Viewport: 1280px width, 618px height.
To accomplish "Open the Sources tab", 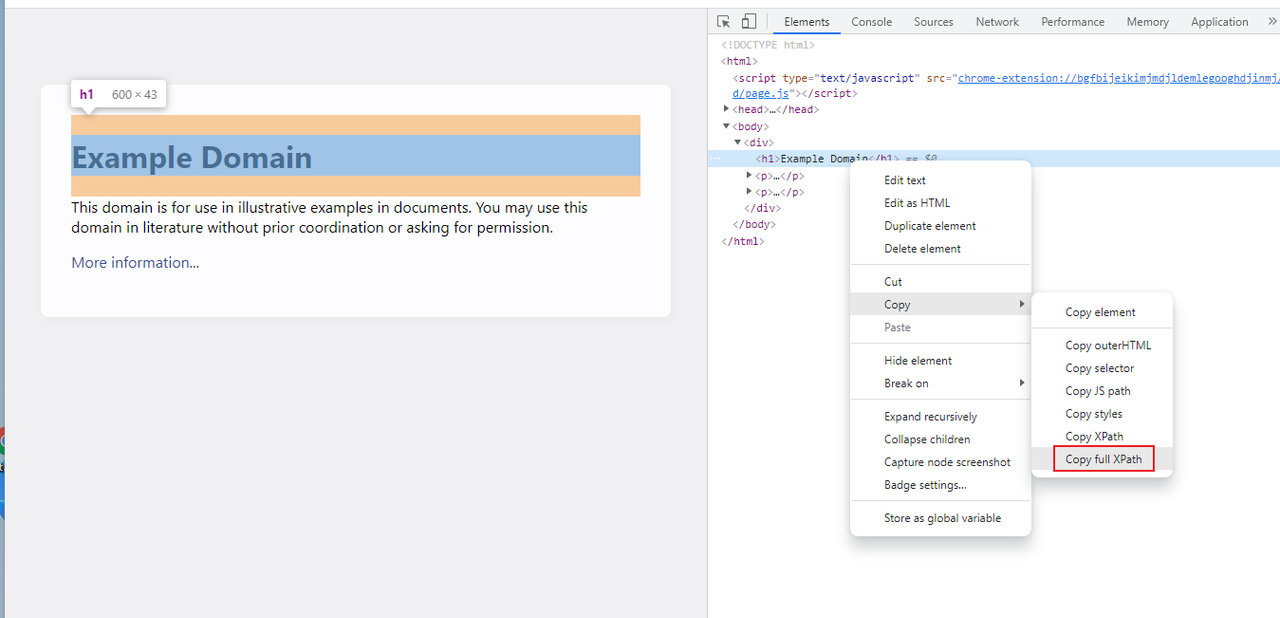I will click(x=934, y=22).
